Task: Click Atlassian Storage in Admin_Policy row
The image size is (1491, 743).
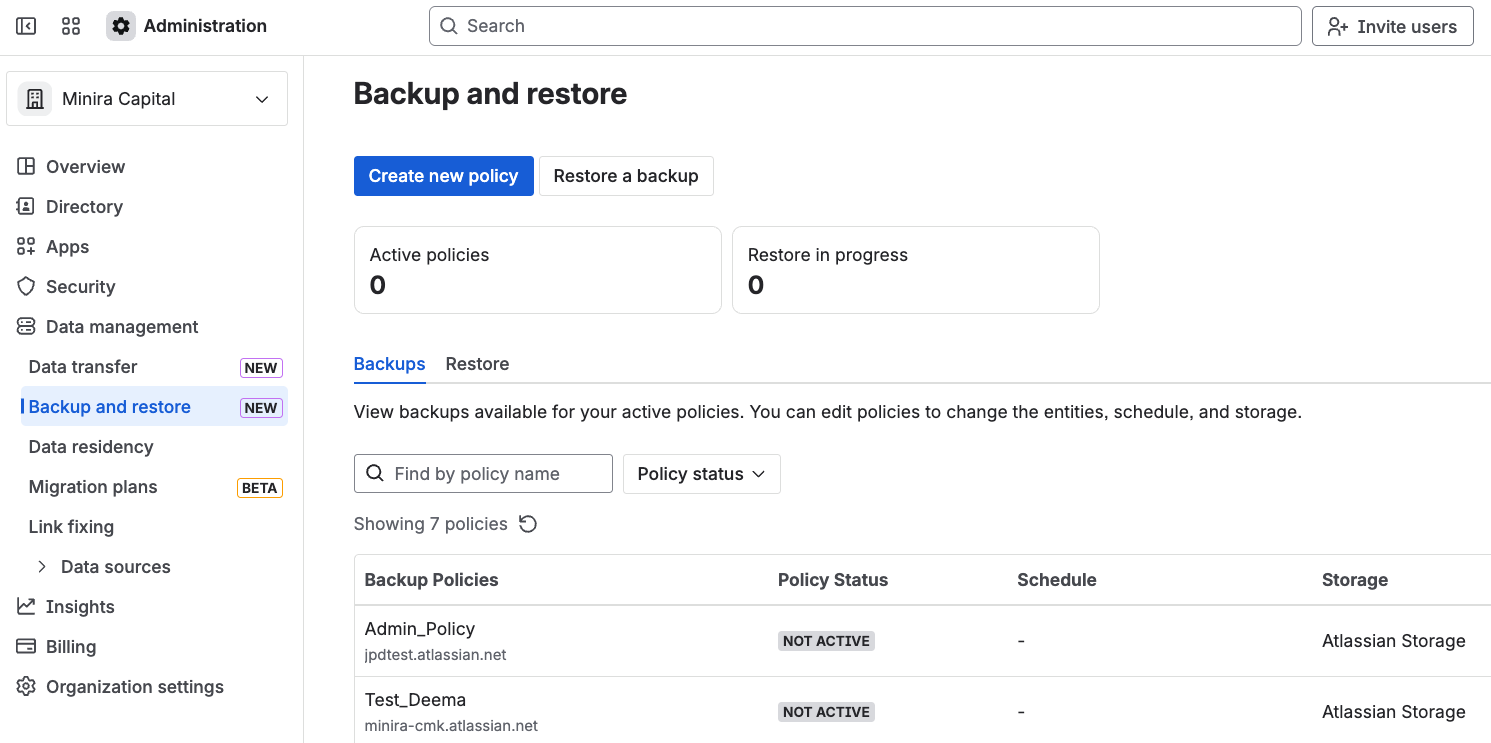Action: coord(1394,641)
